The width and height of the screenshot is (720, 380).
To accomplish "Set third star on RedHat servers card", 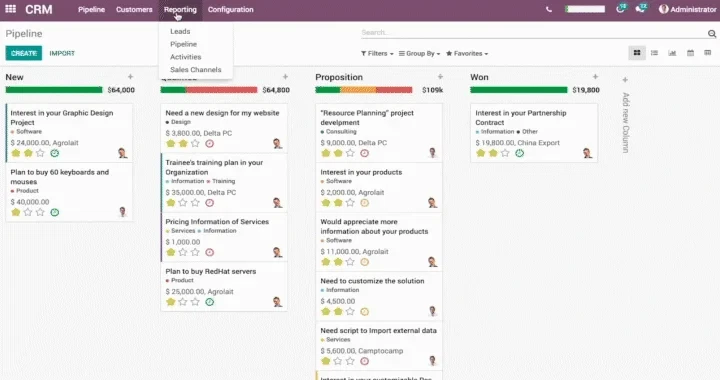I will coord(195,302).
